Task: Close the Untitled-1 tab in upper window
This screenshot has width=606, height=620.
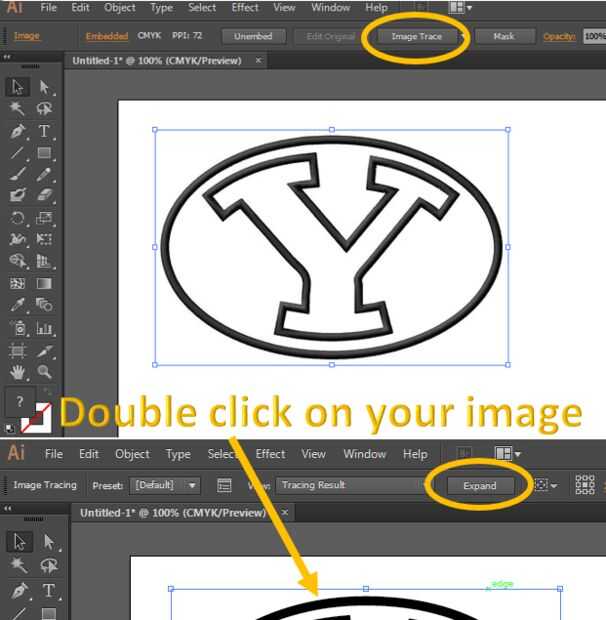Action: (258, 60)
